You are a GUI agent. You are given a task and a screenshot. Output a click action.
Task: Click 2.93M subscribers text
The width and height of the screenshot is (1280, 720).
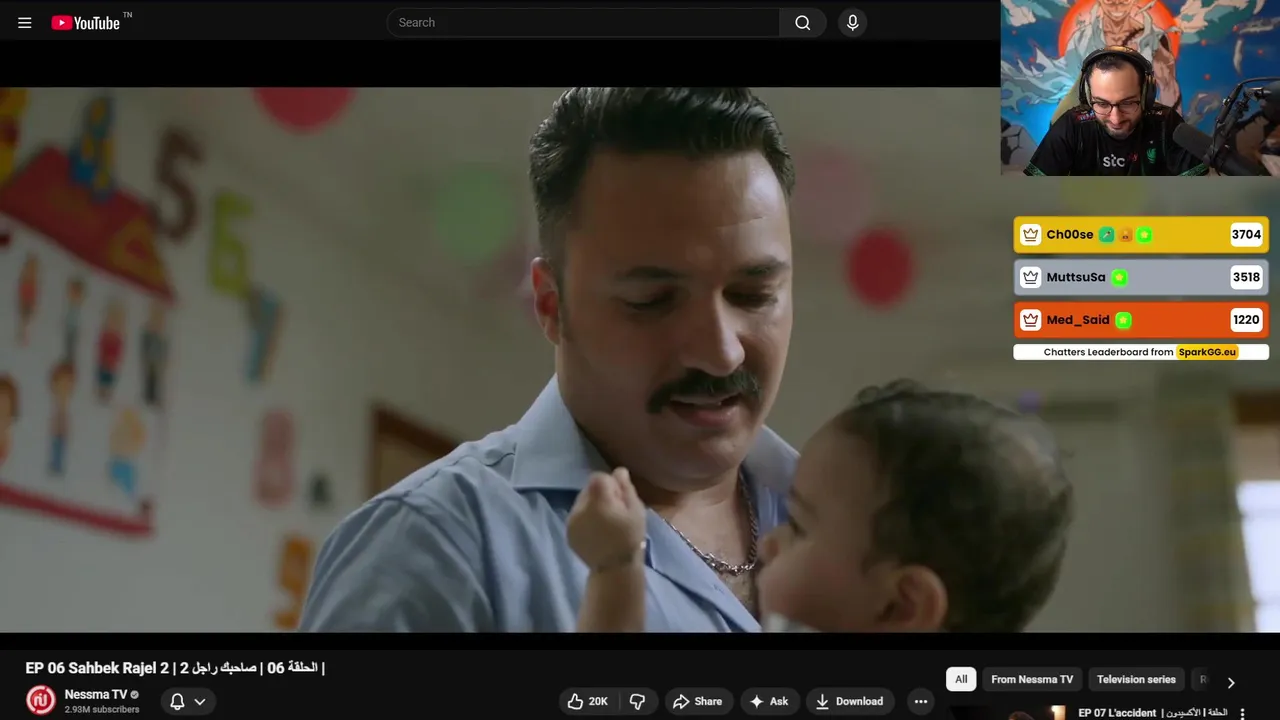102,710
